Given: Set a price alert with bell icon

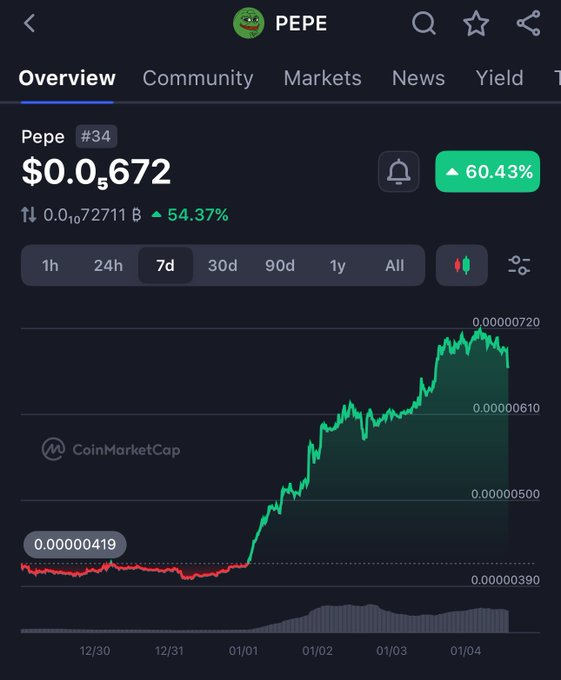Looking at the screenshot, I should tap(398, 172).
